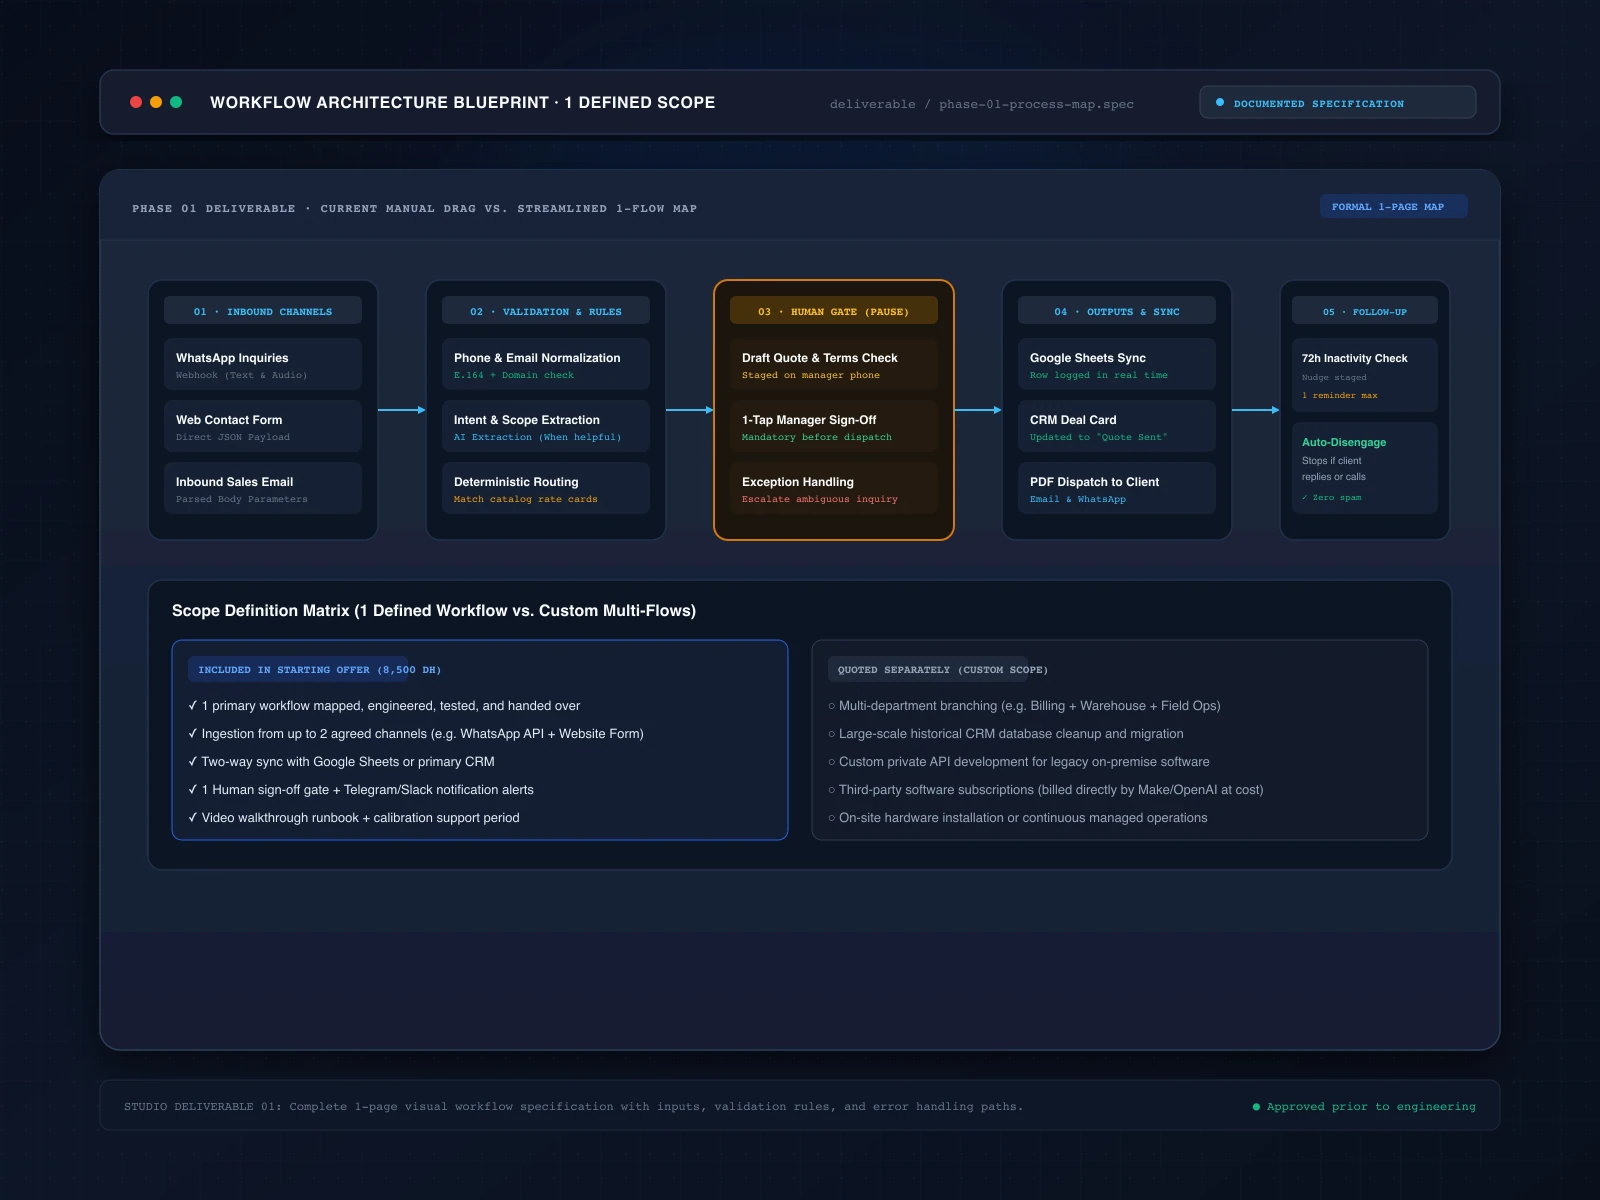The image size is (1600, 1200).
Task: Click the PDF Dispatch to Client card
Action: pyautogui.click(x=1117, y=488)
